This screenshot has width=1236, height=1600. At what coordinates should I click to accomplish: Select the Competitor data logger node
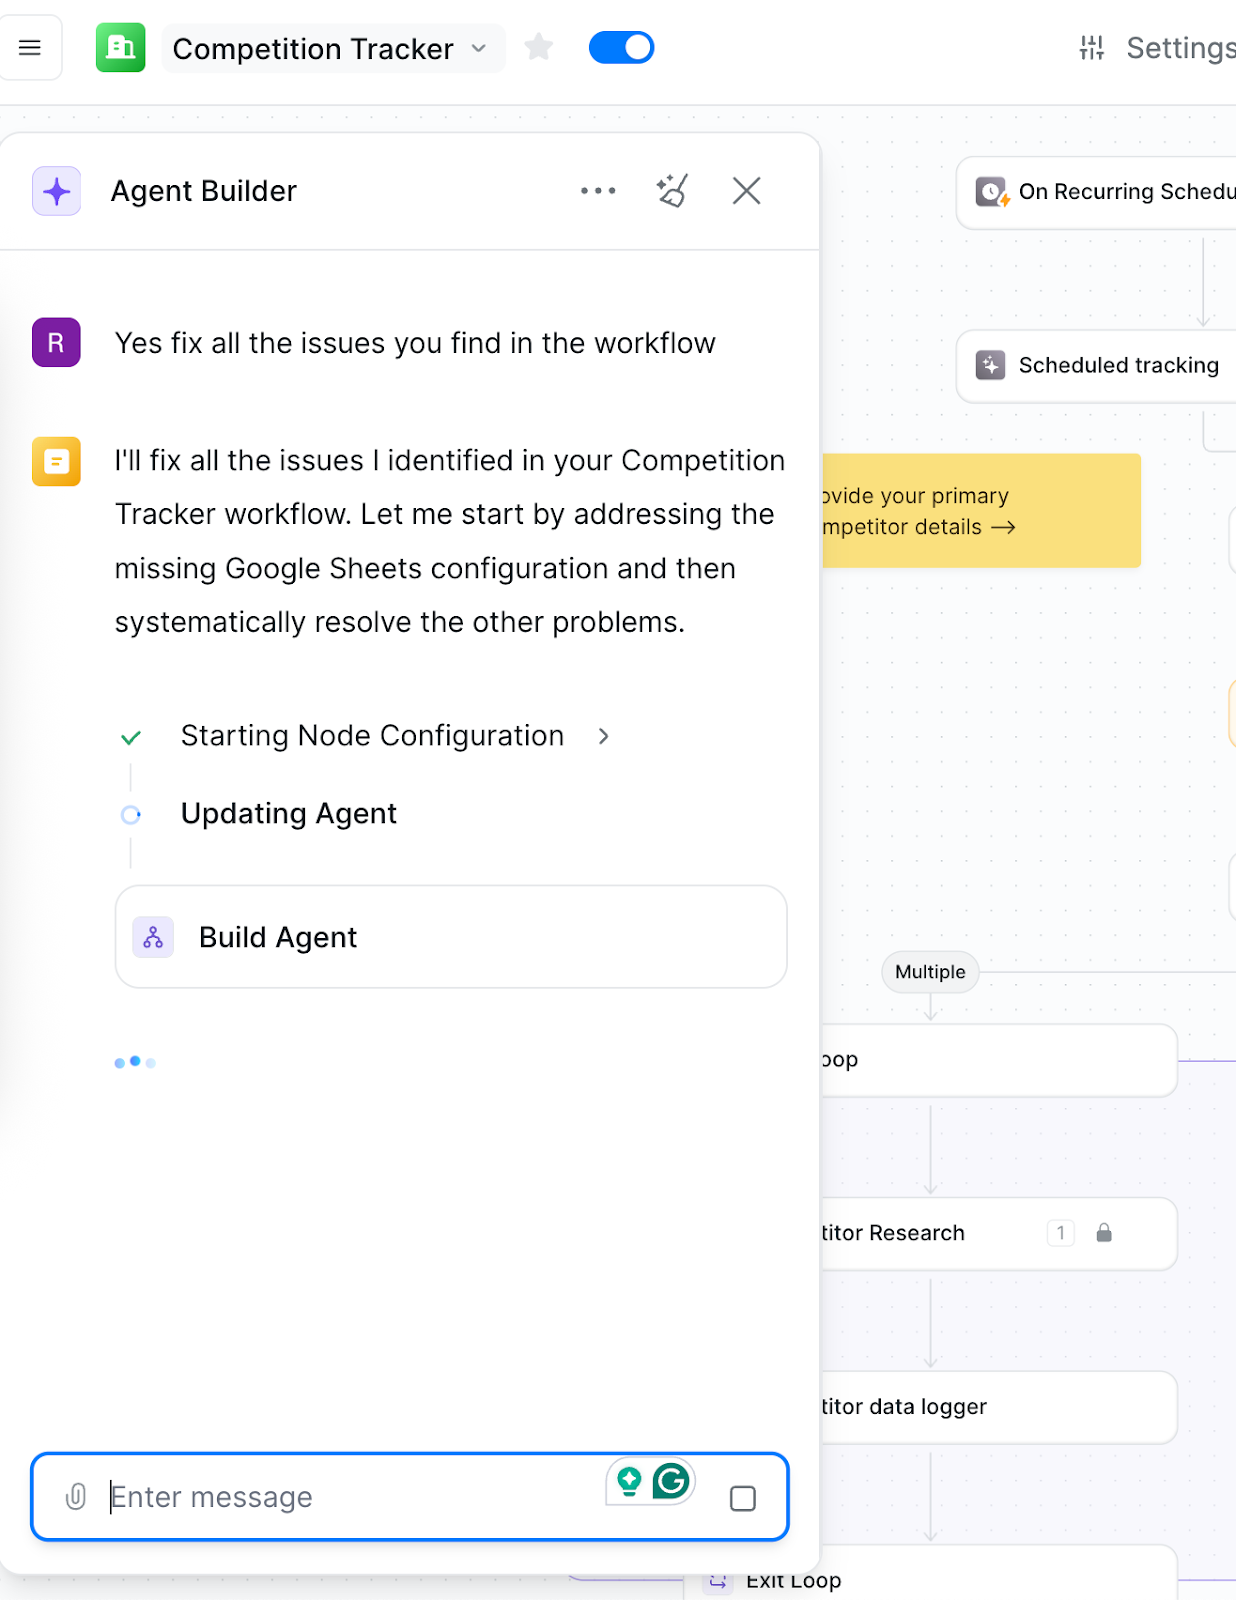pos(998,1407)
